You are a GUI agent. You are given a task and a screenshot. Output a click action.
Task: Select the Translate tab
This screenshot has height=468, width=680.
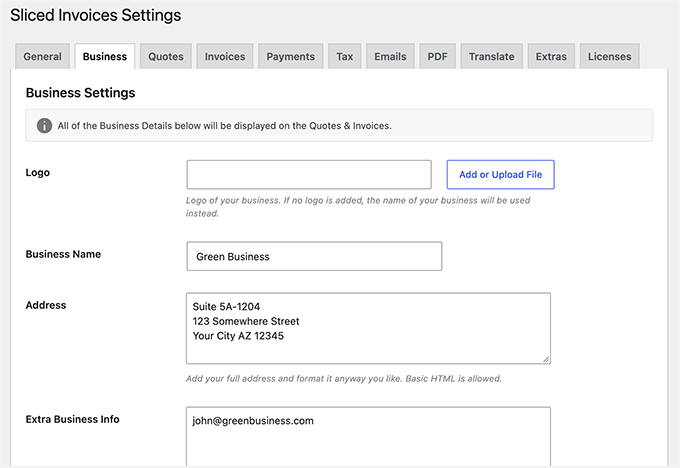click(x=492, y=56)
